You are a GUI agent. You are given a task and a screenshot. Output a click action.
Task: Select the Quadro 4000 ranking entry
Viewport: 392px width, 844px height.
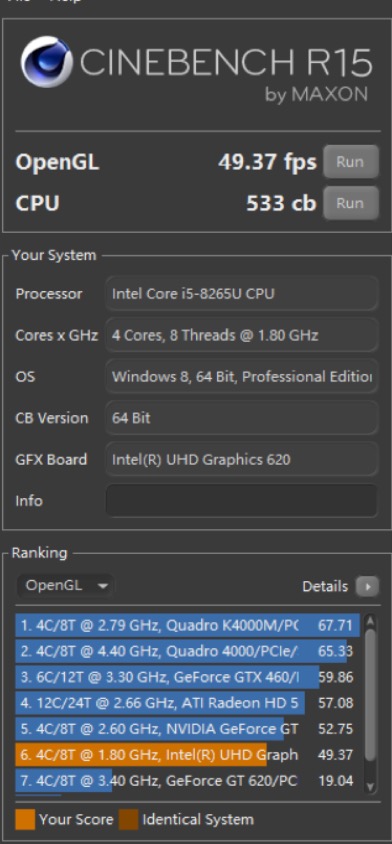(x=187, y=651)
